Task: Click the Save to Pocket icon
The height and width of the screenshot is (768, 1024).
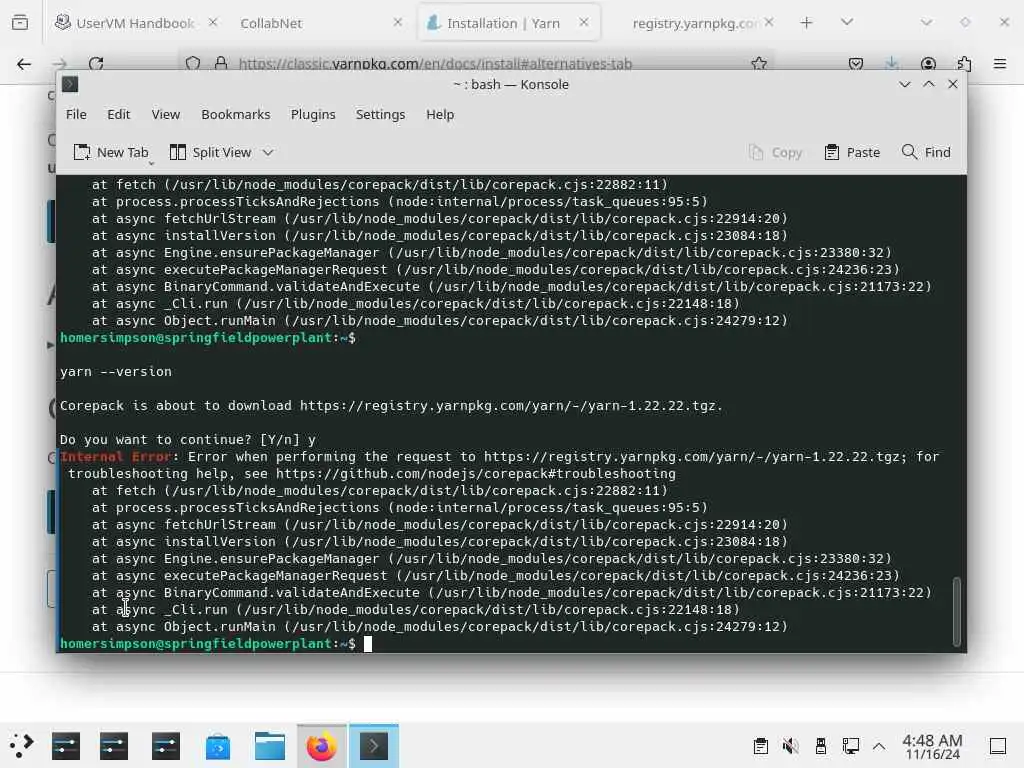Action: point(856,63)
